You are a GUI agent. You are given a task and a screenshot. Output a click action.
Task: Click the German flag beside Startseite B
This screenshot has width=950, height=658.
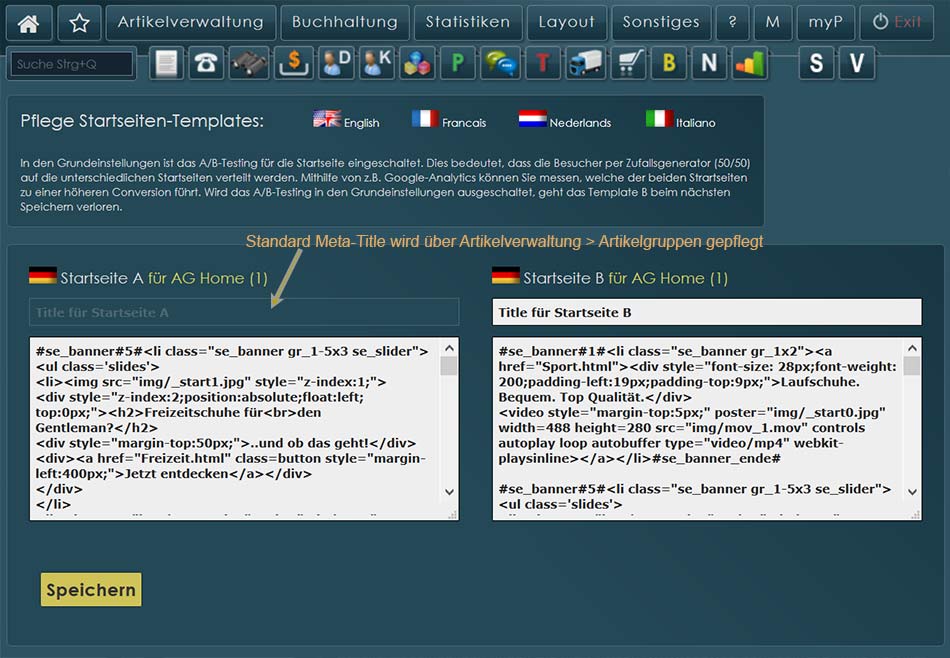click(506, 276)
